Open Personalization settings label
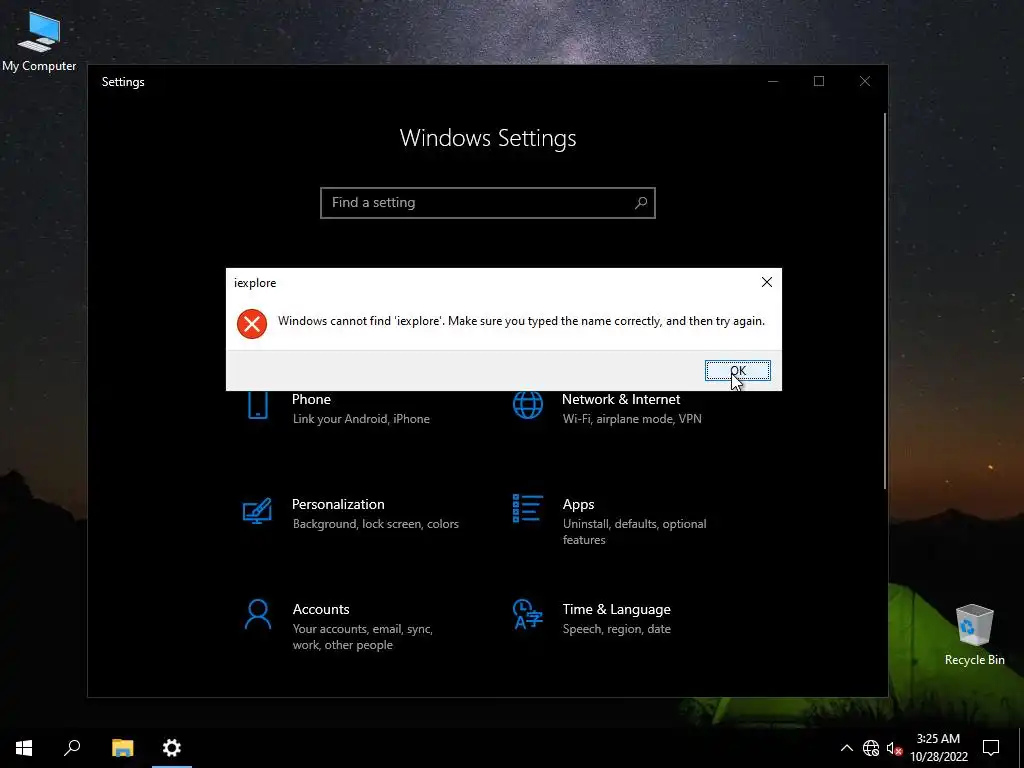 tap(338, 504)
